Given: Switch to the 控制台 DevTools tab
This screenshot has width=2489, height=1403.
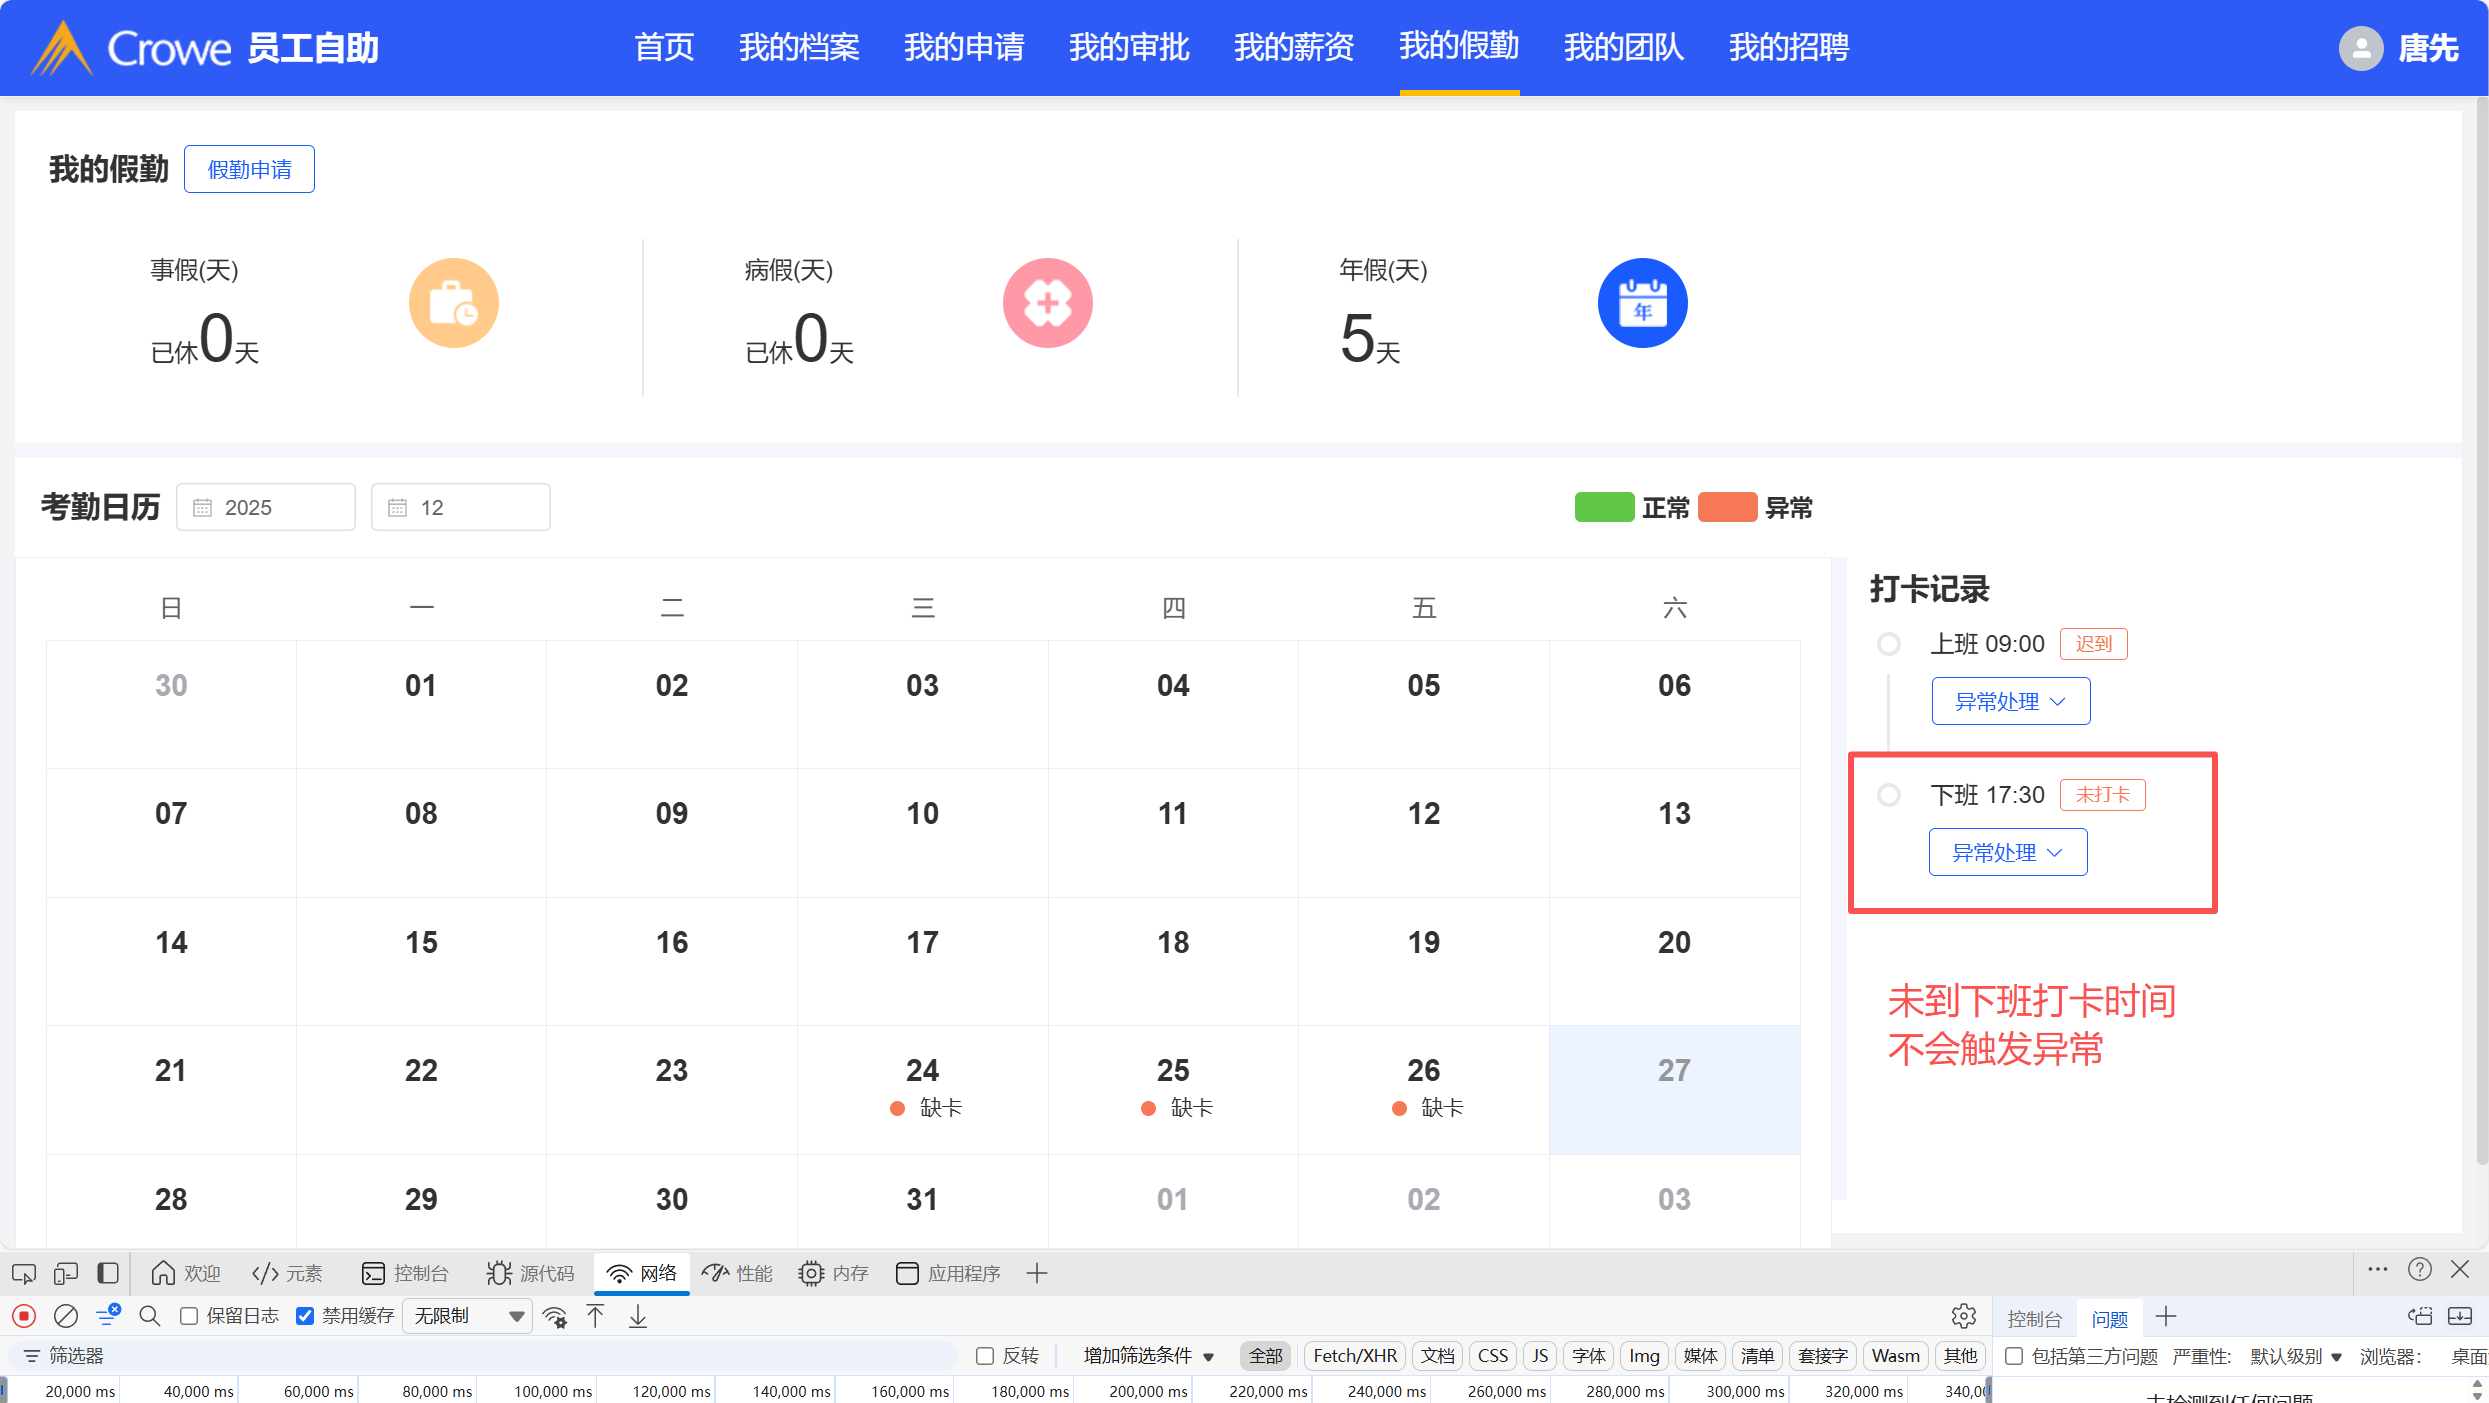Looking at the screenshot, I should click(405, 1273).
